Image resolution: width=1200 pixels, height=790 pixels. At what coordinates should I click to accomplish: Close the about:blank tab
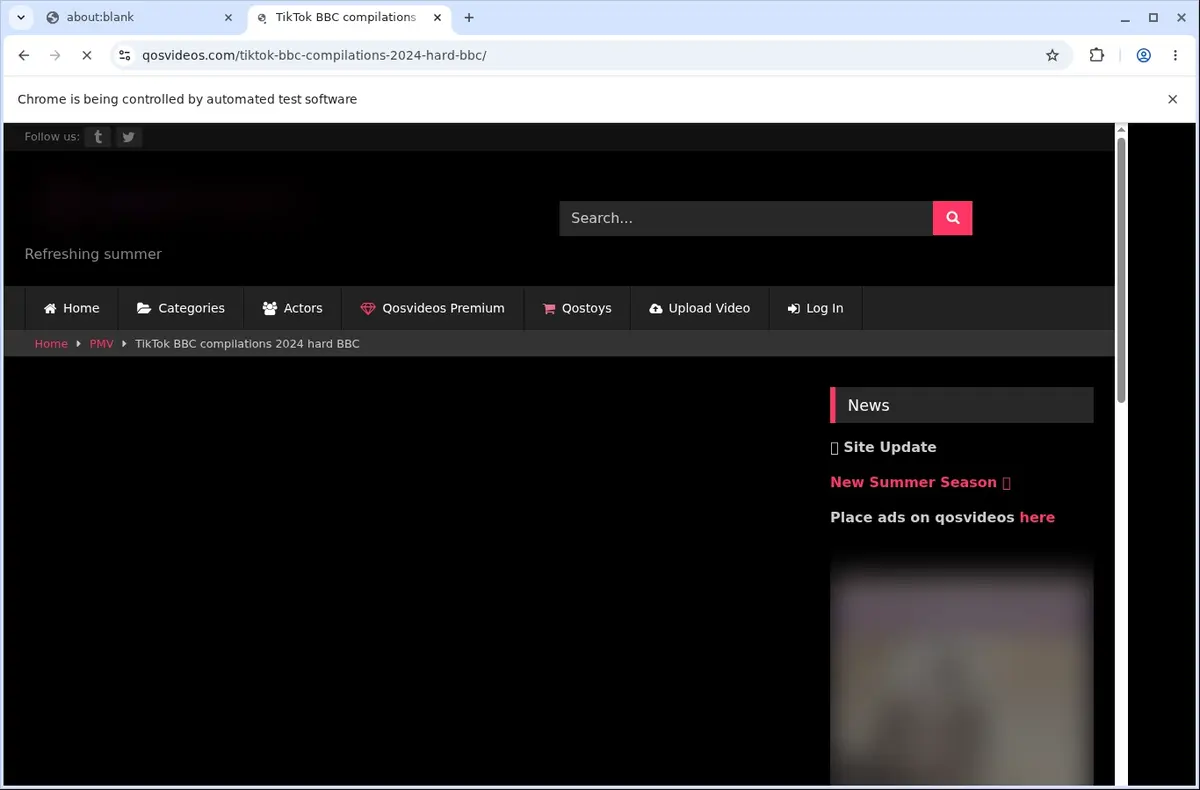pos(228,17)
